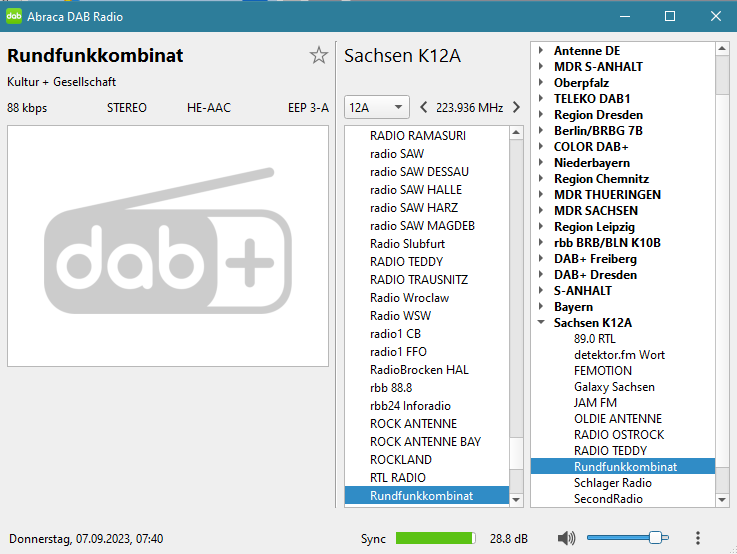This screenshot has height=554, width=737.
Task: Go to next channel frequency arrow
Action: tap(516, 108)
